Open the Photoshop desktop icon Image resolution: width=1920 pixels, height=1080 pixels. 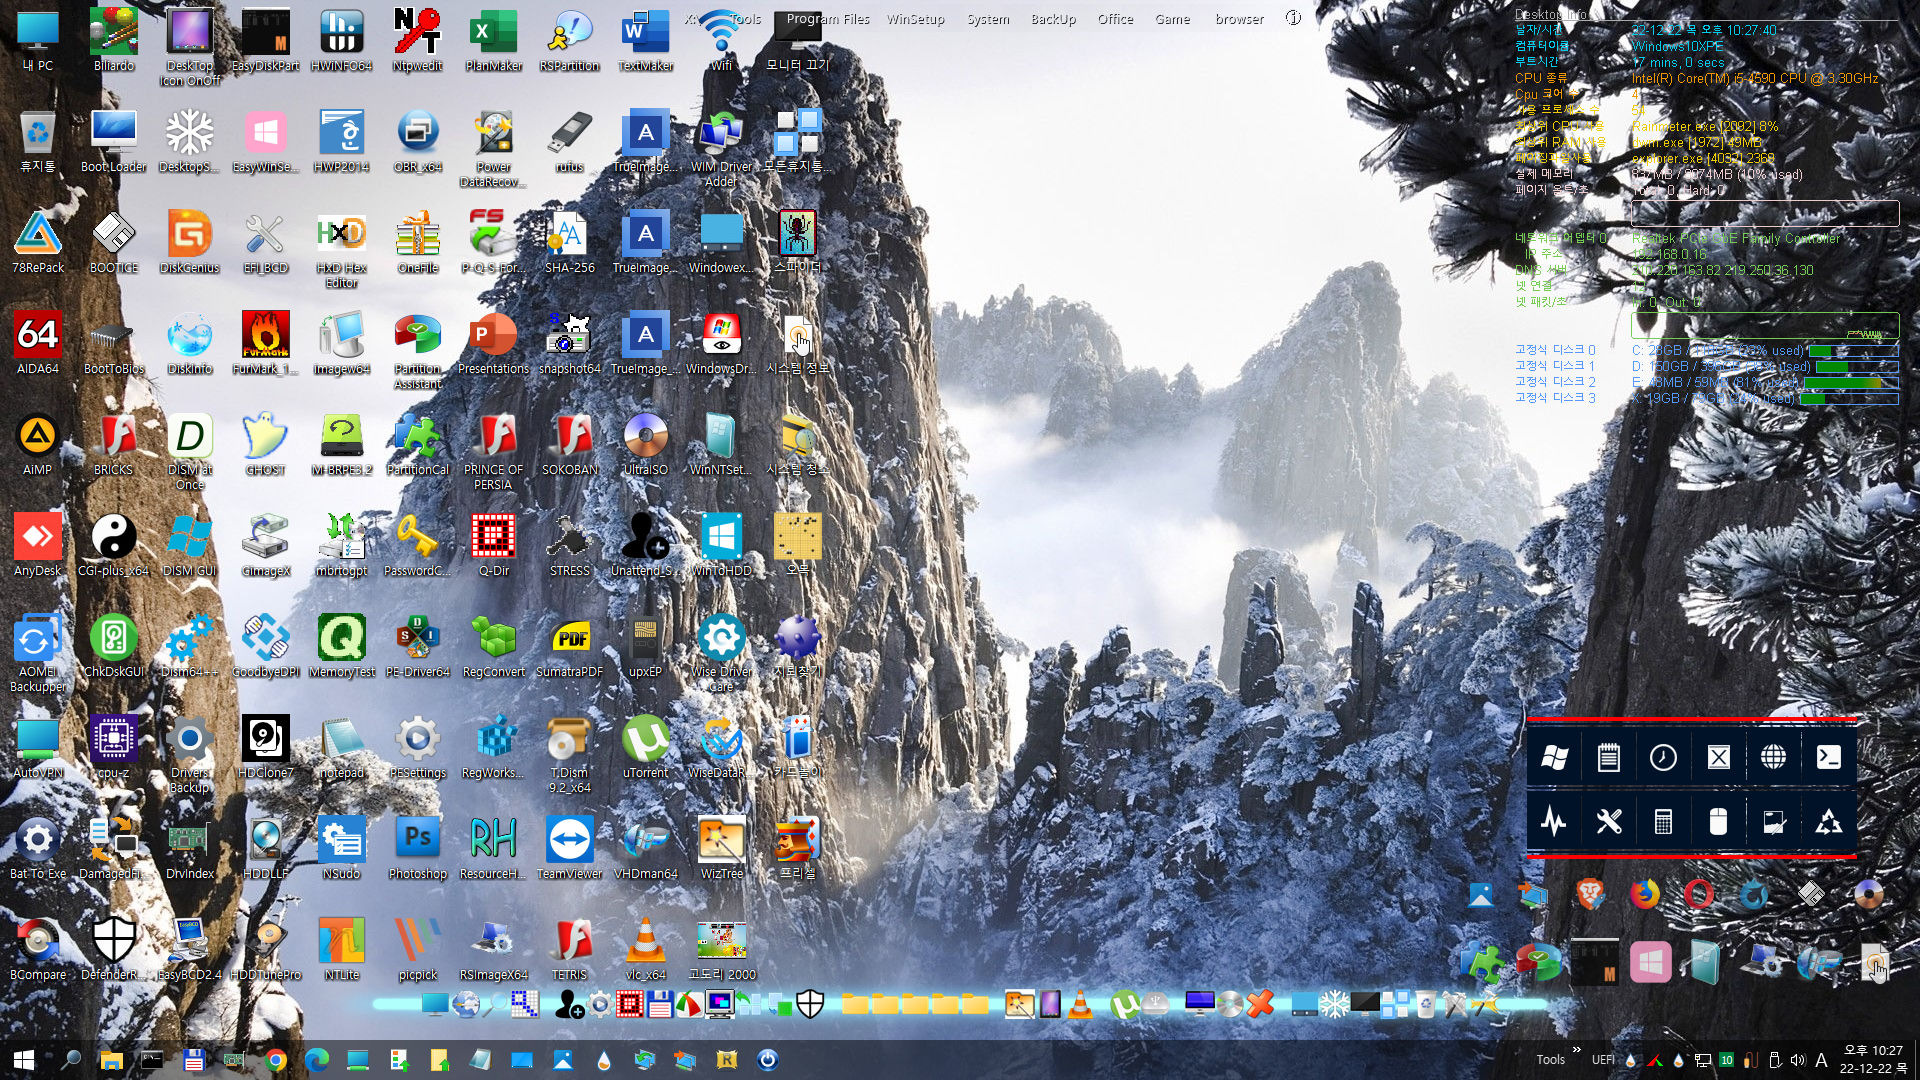417,848
